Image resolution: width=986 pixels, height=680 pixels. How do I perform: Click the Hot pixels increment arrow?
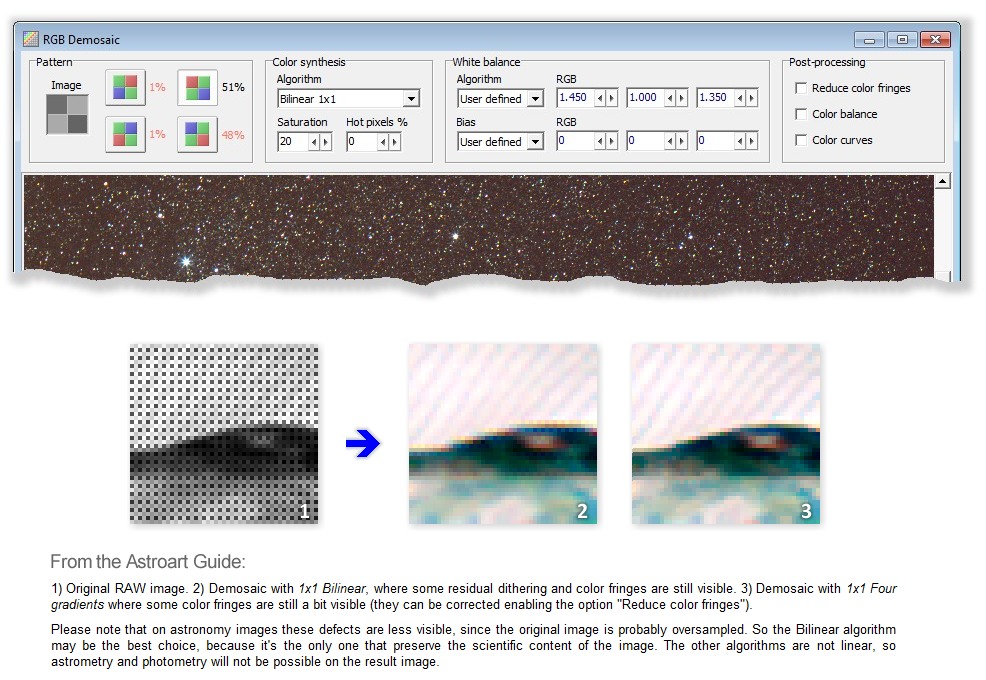[396, 141]
